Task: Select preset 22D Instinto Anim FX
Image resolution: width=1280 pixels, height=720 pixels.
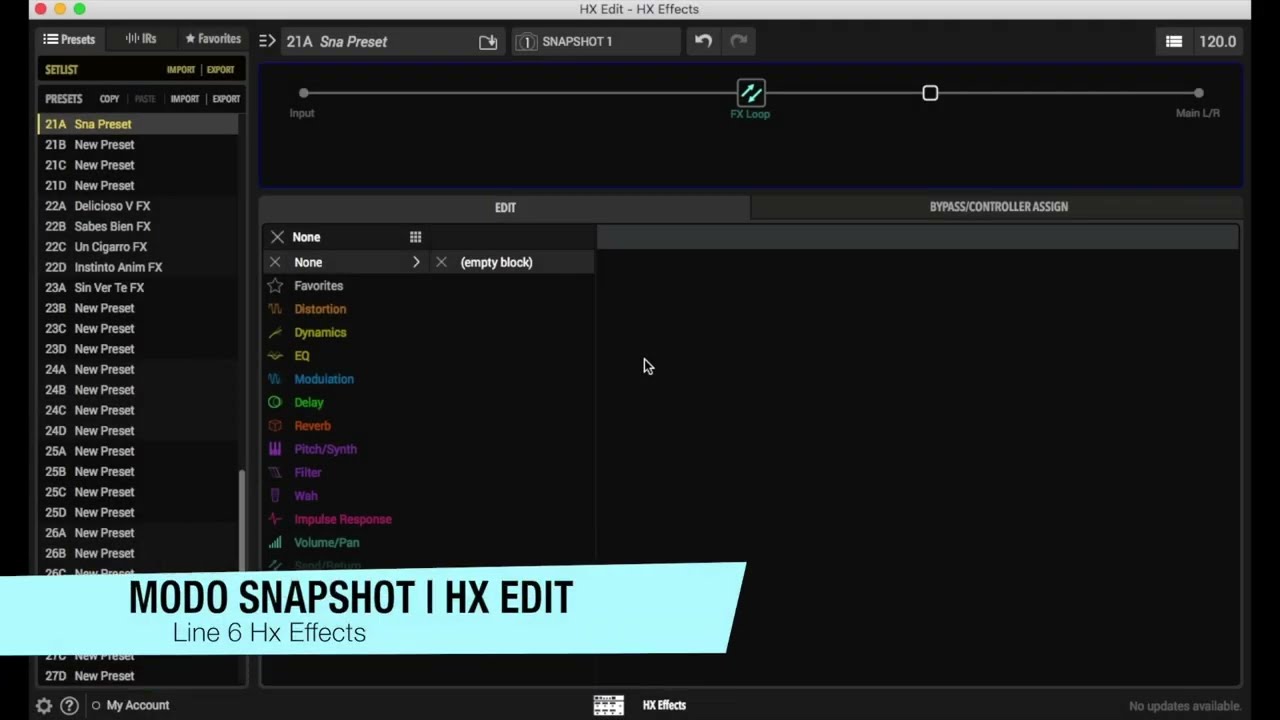Action: 138,267
